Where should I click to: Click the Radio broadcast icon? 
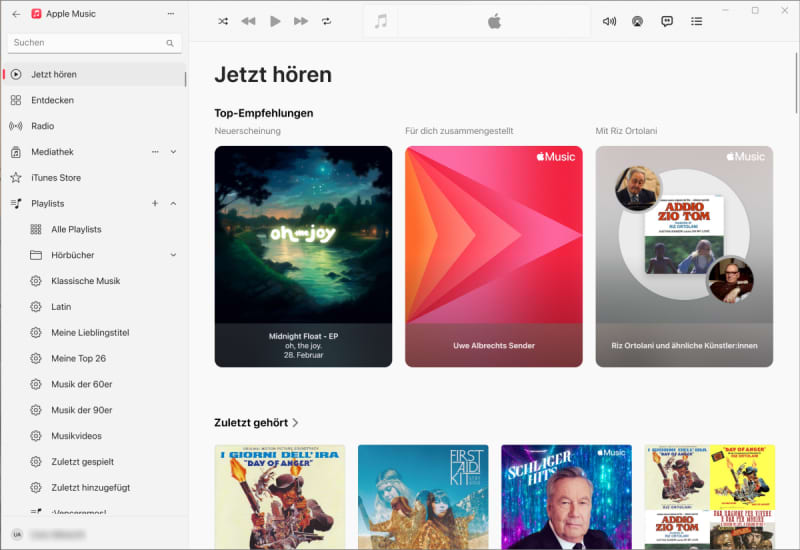[x=16, y=126]
